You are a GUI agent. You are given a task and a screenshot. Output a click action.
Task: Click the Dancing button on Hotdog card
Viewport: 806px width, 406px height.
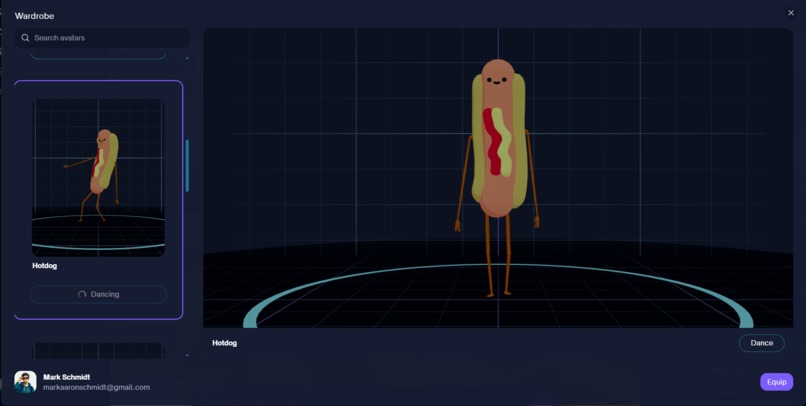[x=98, y=294]
